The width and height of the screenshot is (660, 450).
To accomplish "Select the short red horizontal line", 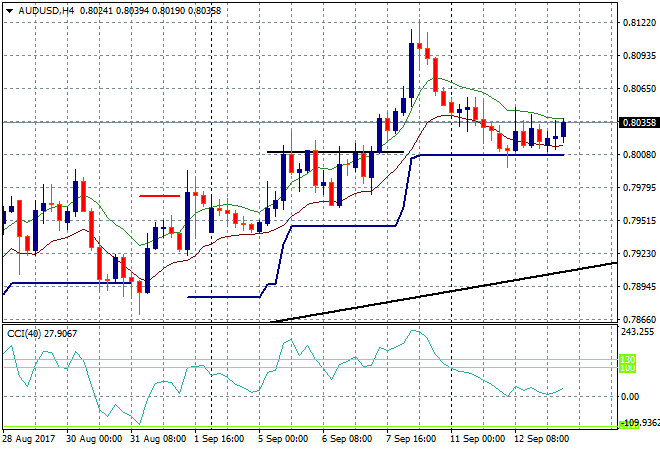I will pos(160,196).
